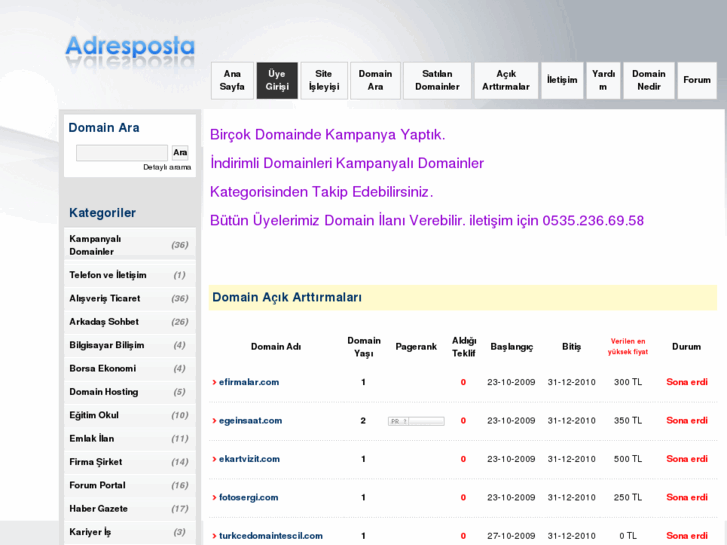Open the Üye Girişi menu tab

pyautogui.click(x=277, y=80)
